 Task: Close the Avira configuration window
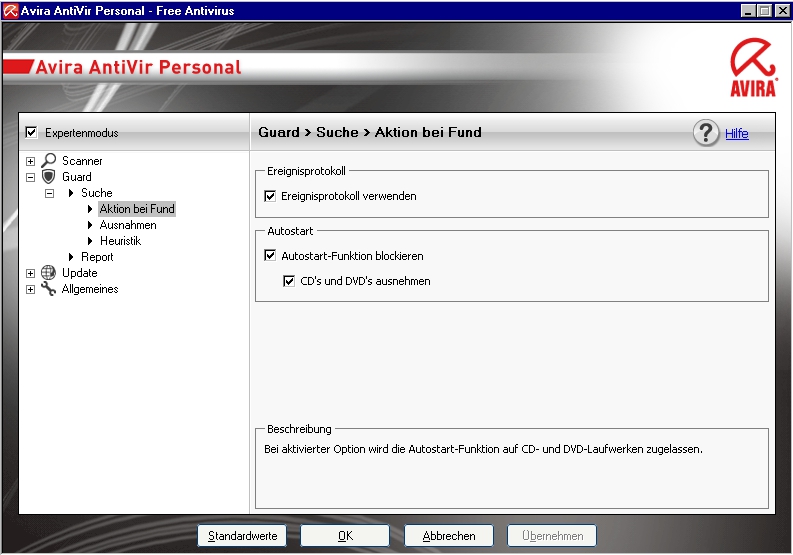coord(783,11)
